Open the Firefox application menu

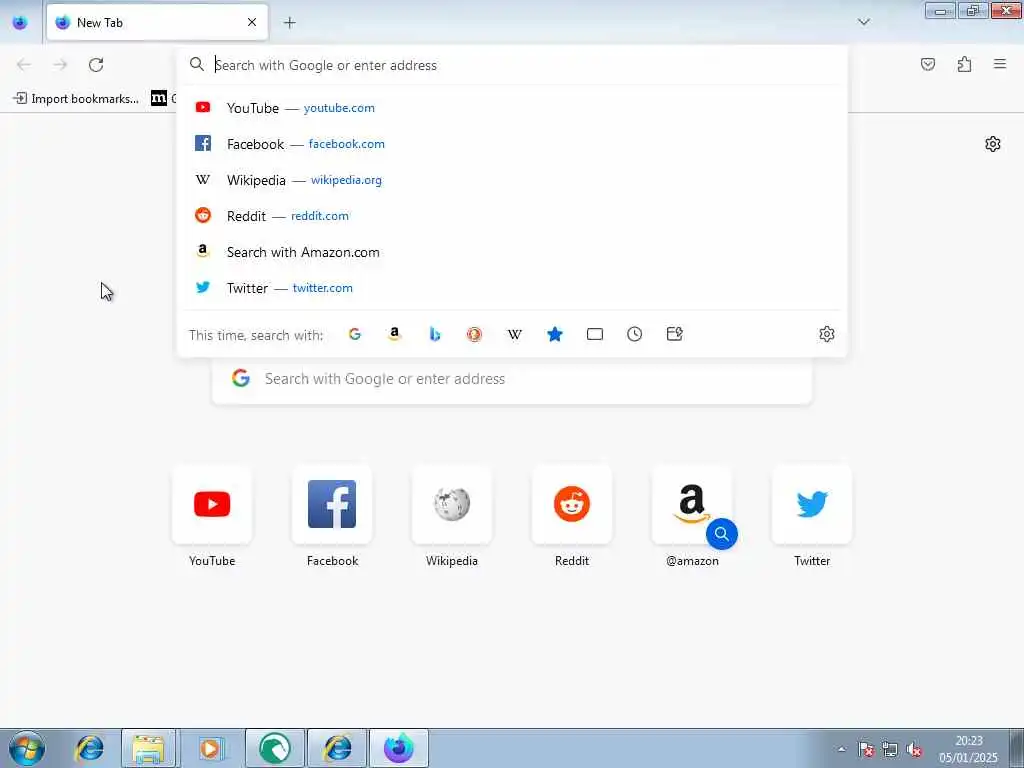tap(1000, 64)
